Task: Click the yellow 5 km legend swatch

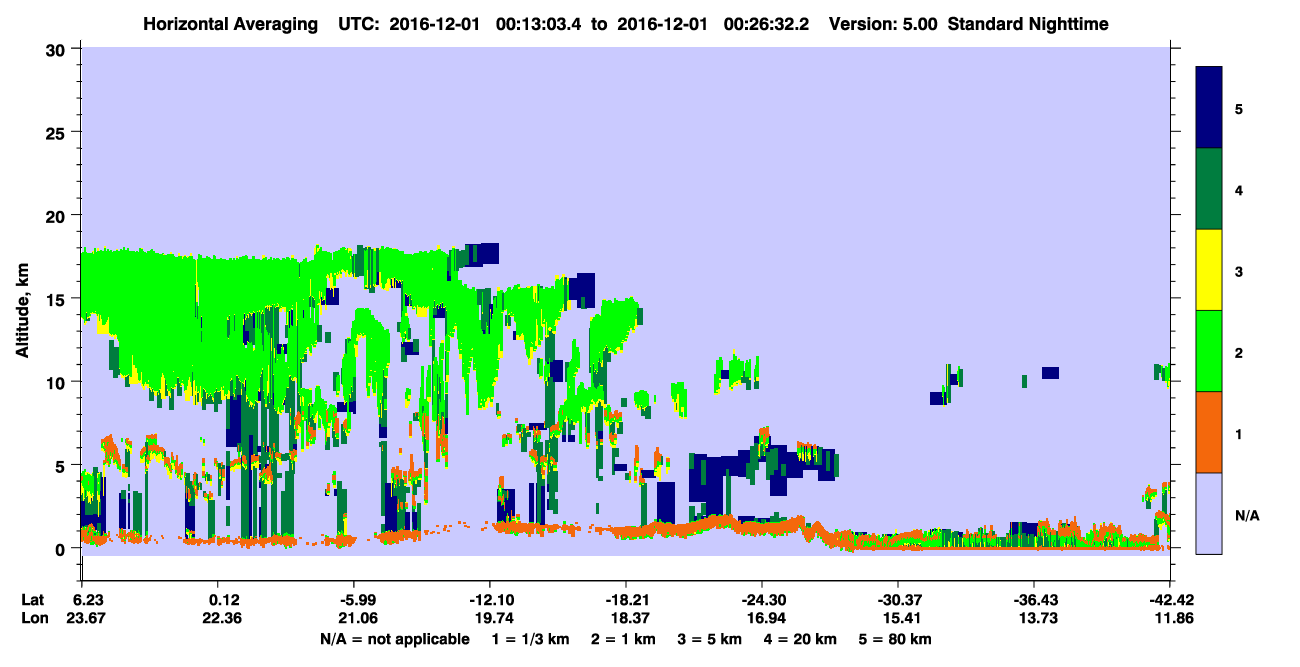Action: click(1209, 270)
